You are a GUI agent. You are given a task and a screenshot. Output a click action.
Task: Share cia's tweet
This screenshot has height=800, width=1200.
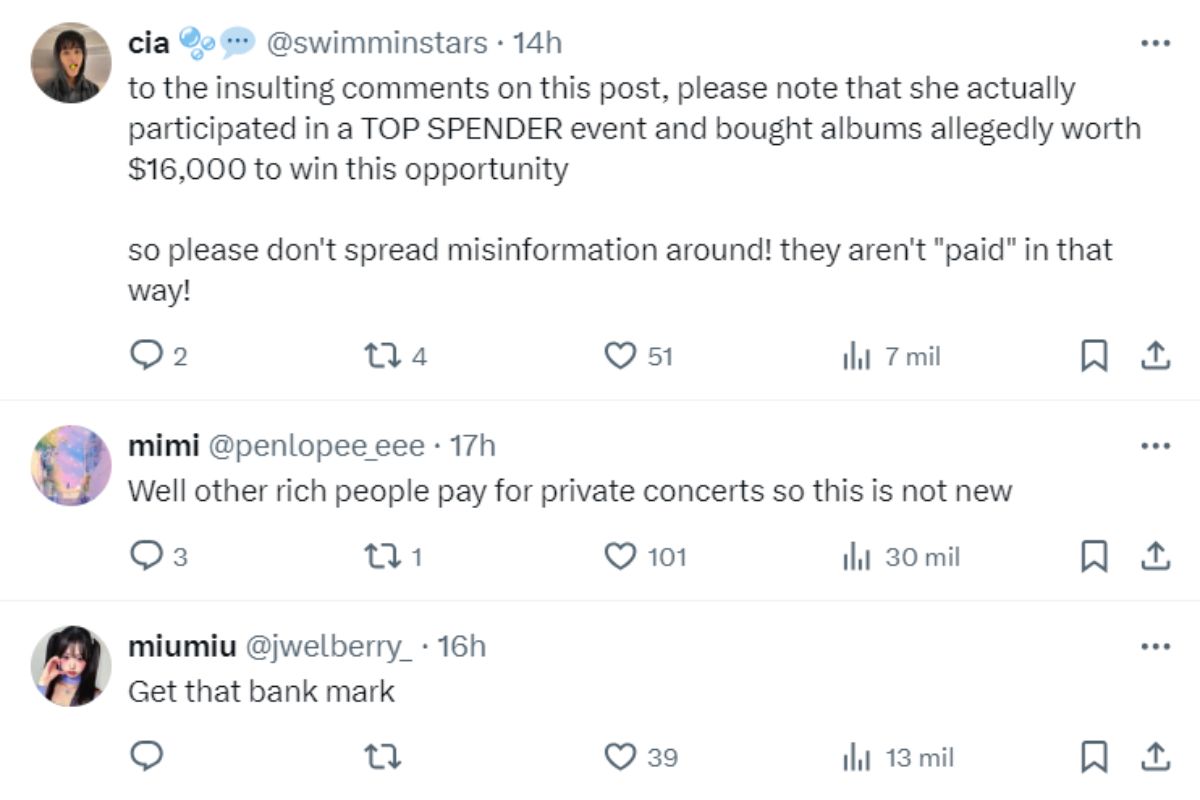[x=1155, y=356]
